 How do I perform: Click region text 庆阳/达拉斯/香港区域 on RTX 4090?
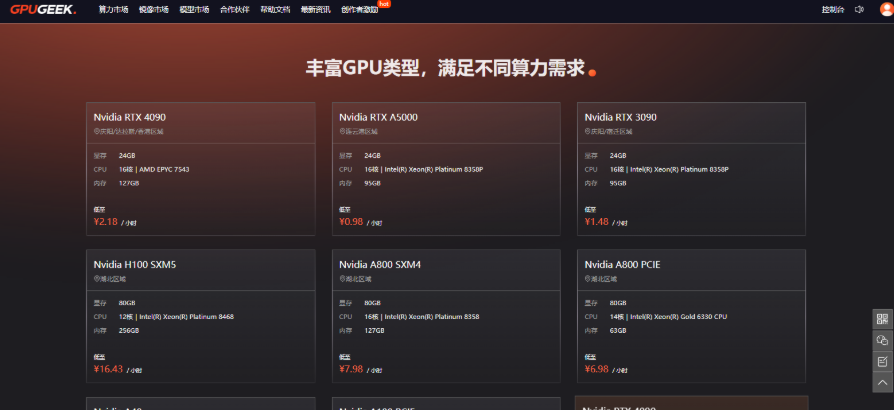pyautogui.click(x=131, y=131)
